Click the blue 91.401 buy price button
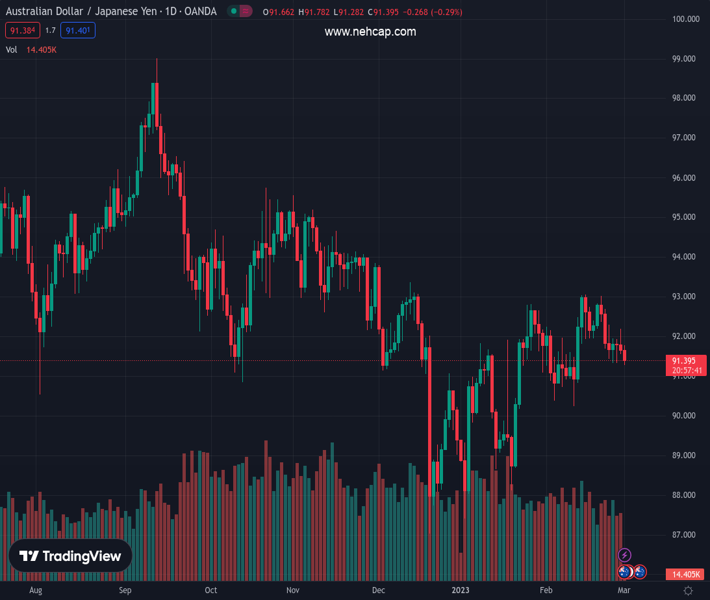Screen dimensions: 710x600 pos(78,30)
